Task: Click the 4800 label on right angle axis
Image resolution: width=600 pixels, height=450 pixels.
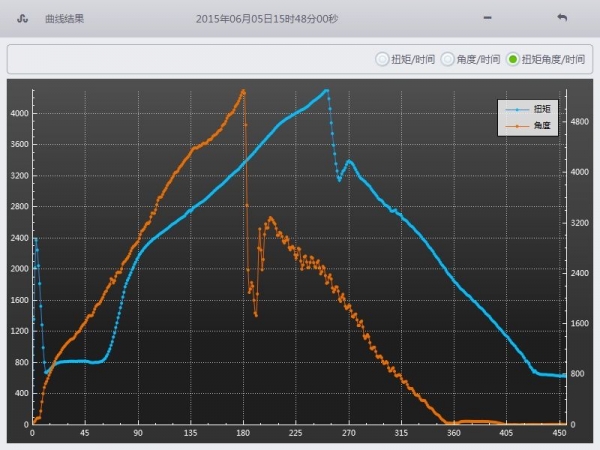Action: [580, 121]
